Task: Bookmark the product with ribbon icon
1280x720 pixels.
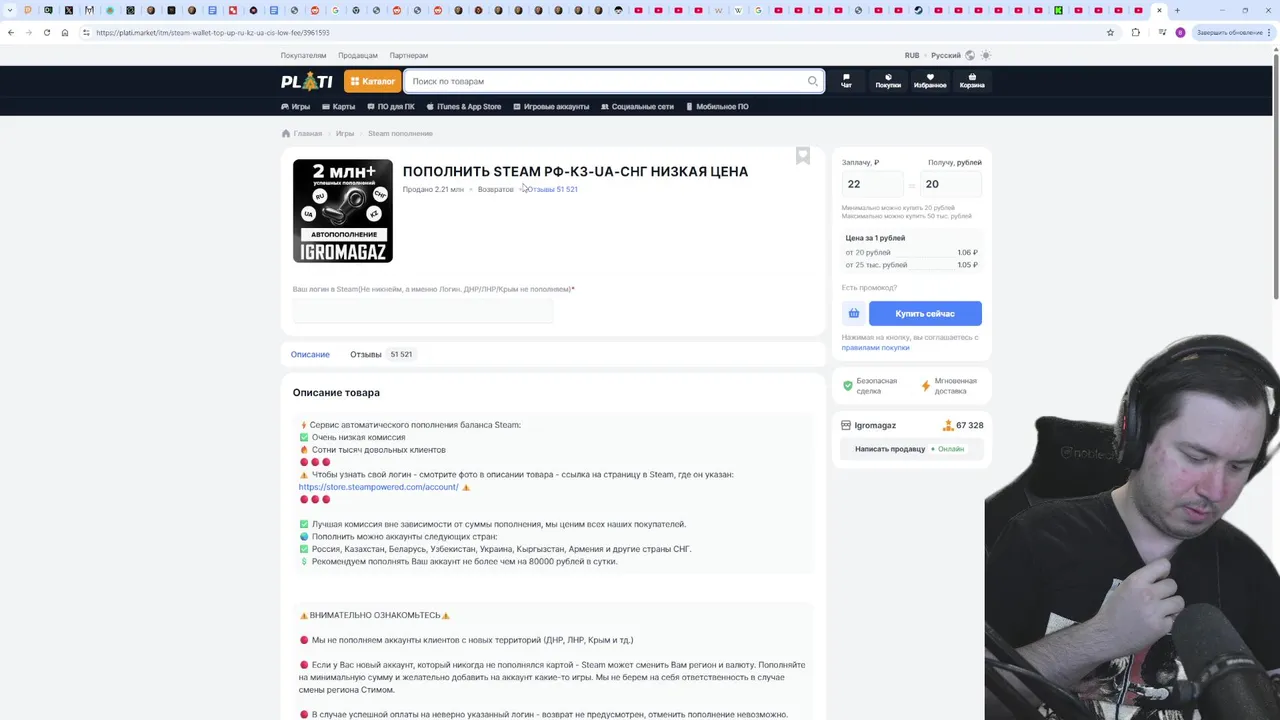Action: pos(803,155)
